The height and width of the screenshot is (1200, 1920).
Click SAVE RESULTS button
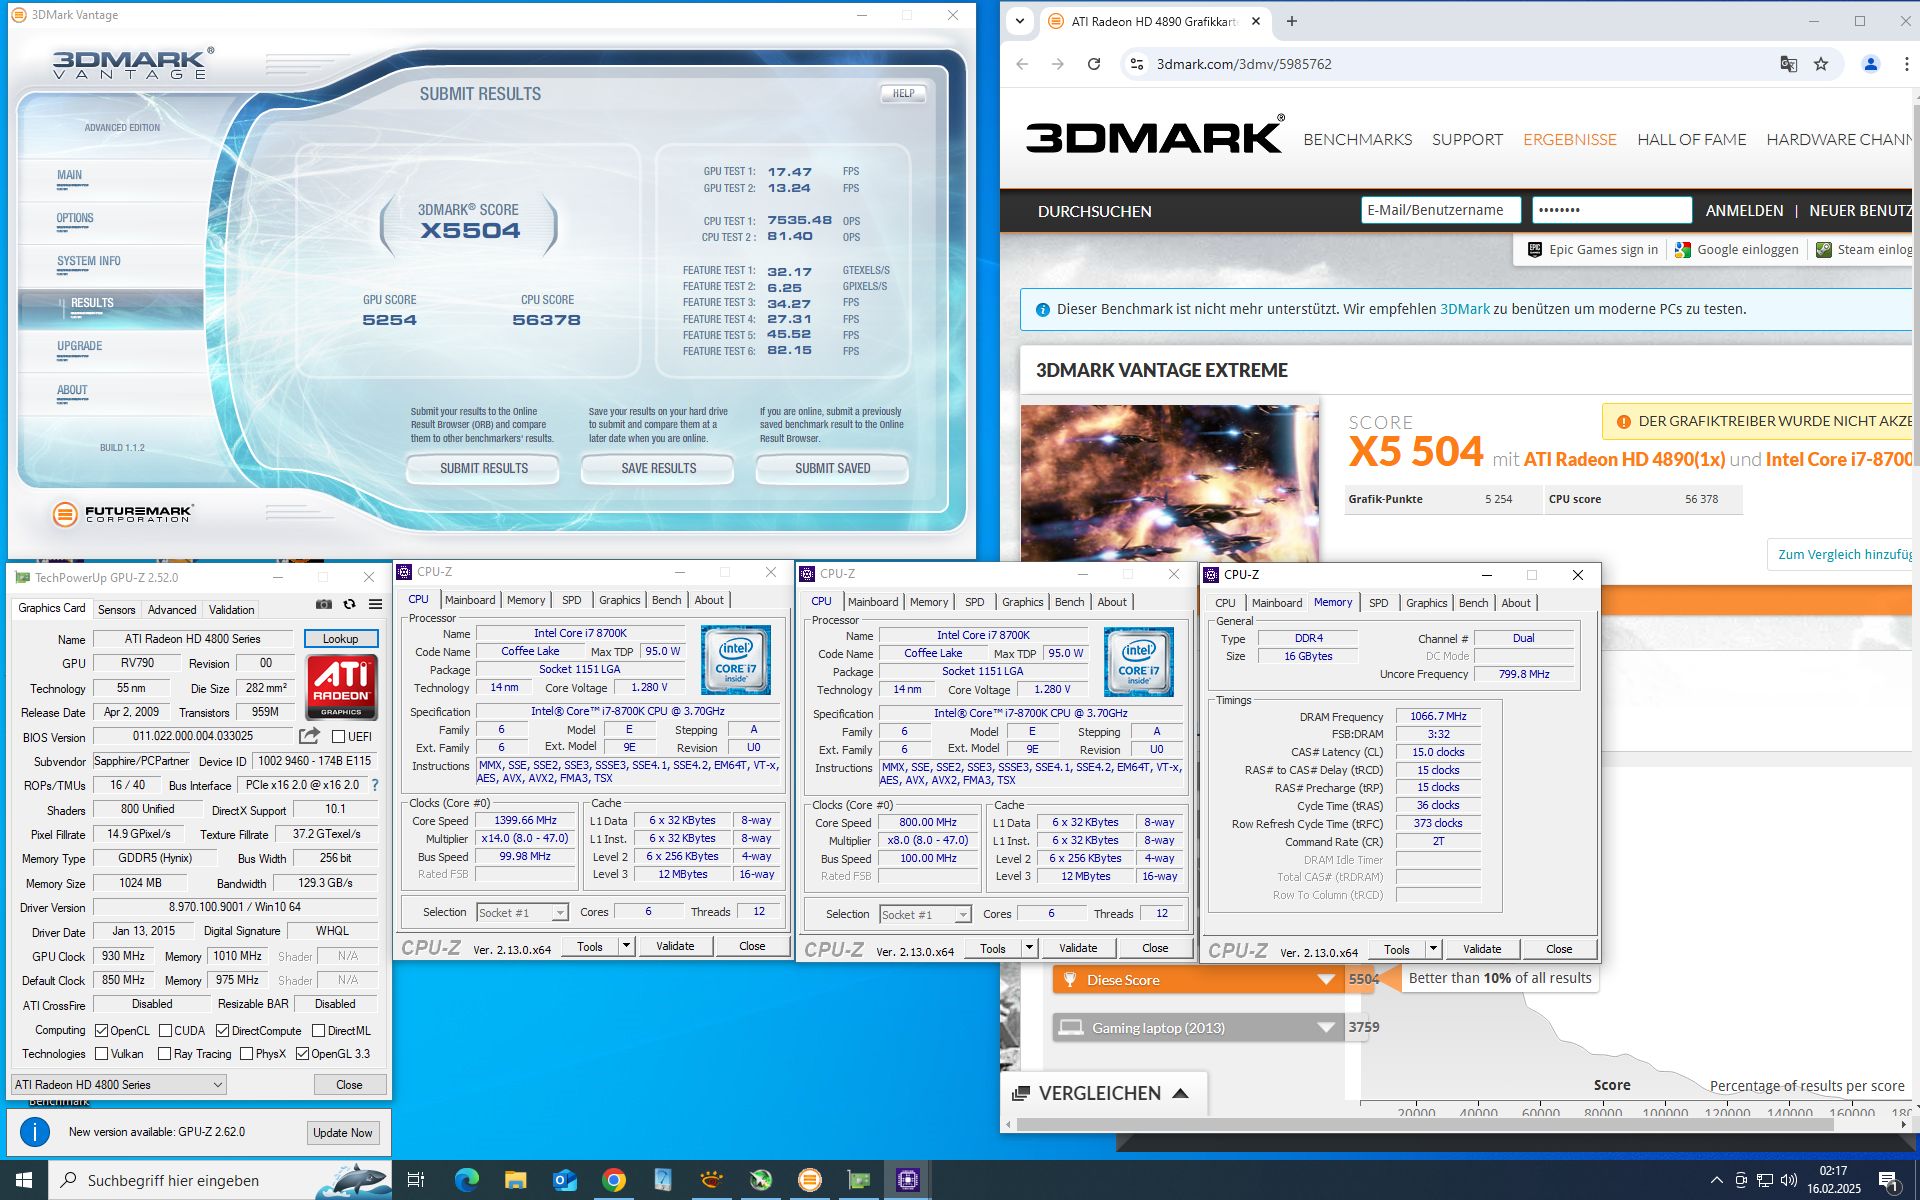tap(658, 468)
